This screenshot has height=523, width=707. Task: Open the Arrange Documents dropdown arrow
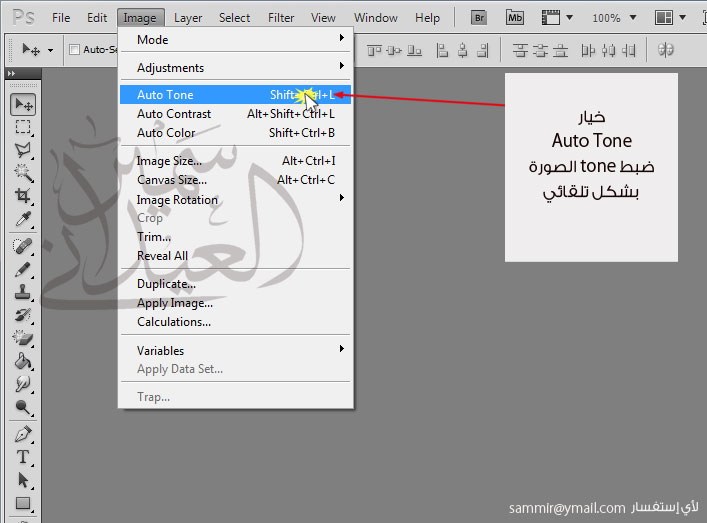tap(682, 18)
